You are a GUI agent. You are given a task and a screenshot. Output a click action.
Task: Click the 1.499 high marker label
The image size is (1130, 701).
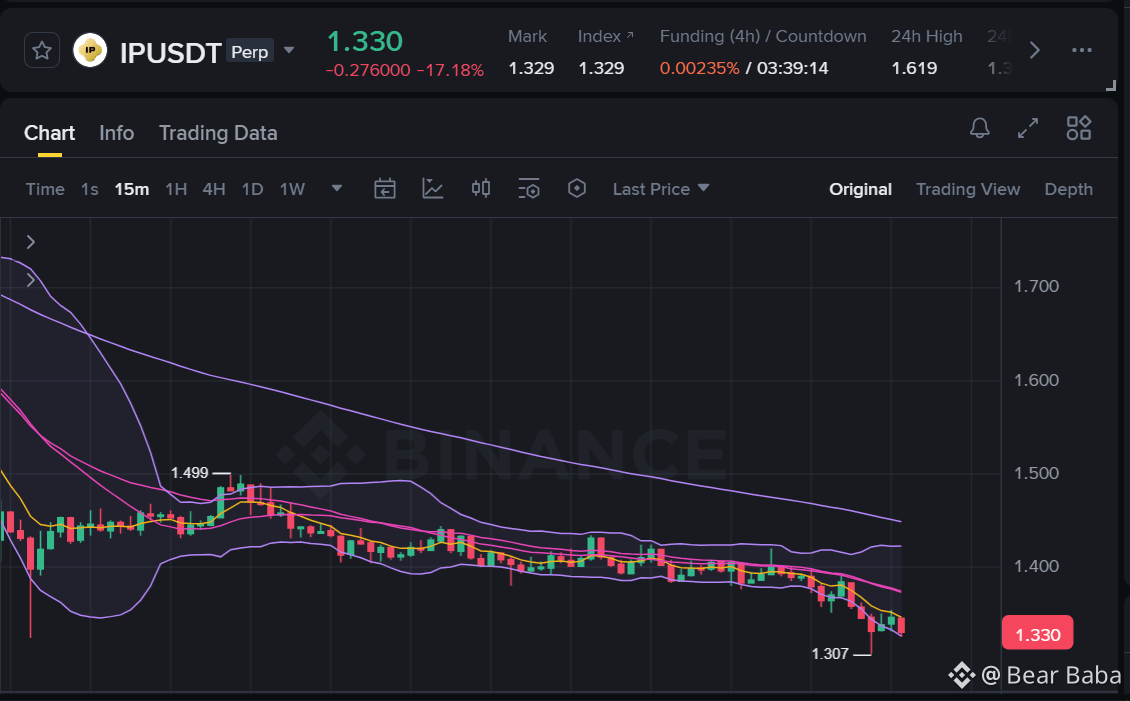tap(190, 473)
